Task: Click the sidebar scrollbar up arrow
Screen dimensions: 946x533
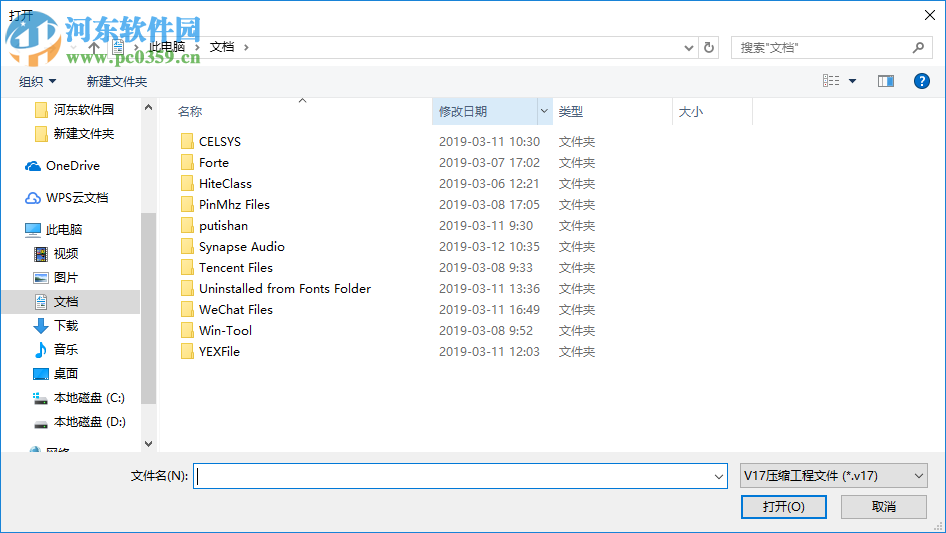Action: point(148,107)
